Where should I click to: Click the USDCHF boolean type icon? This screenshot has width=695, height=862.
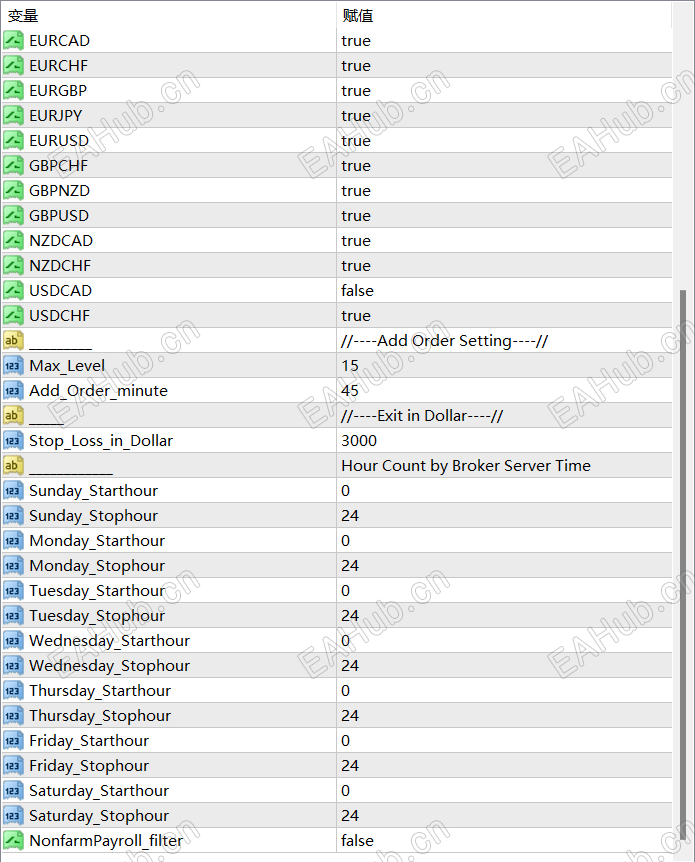[x=13, y=316]
